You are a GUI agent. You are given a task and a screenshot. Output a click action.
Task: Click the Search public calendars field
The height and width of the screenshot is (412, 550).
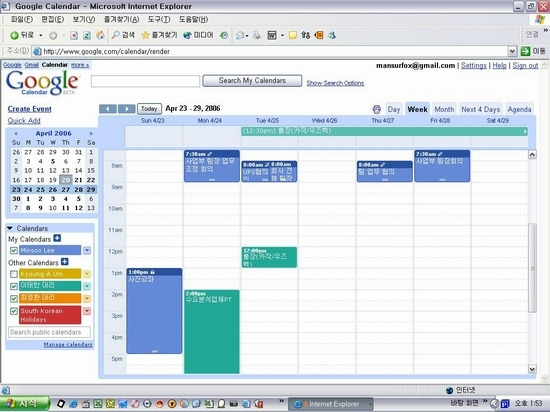click(49, 332)
